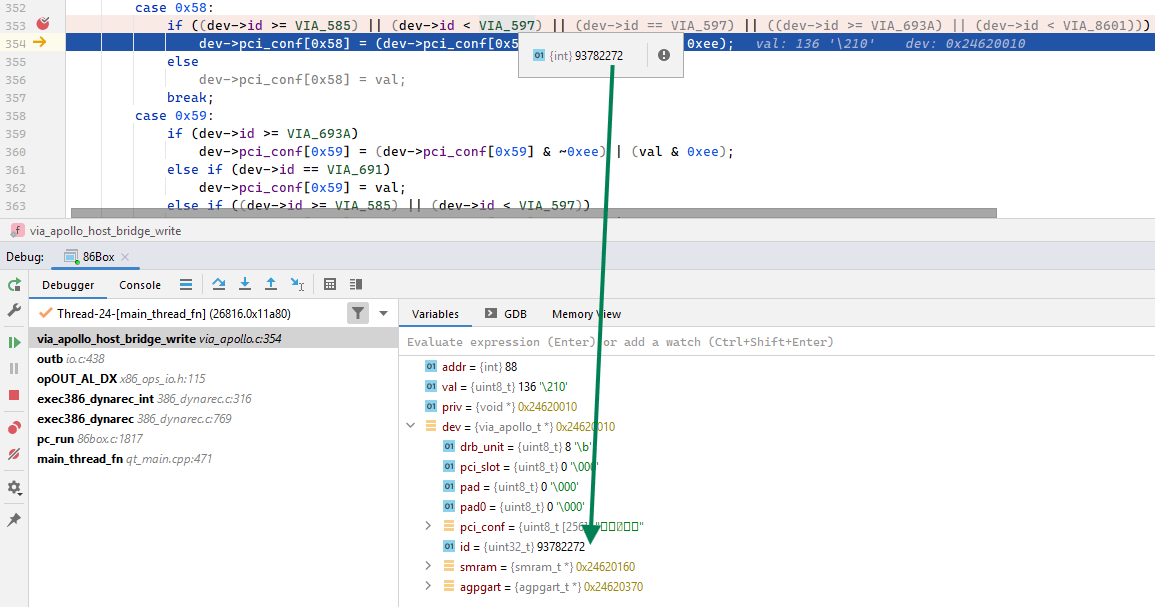Open the Thread-24 selector dropdown
The height and width of the screenshot is (607, 1155).
383,313
